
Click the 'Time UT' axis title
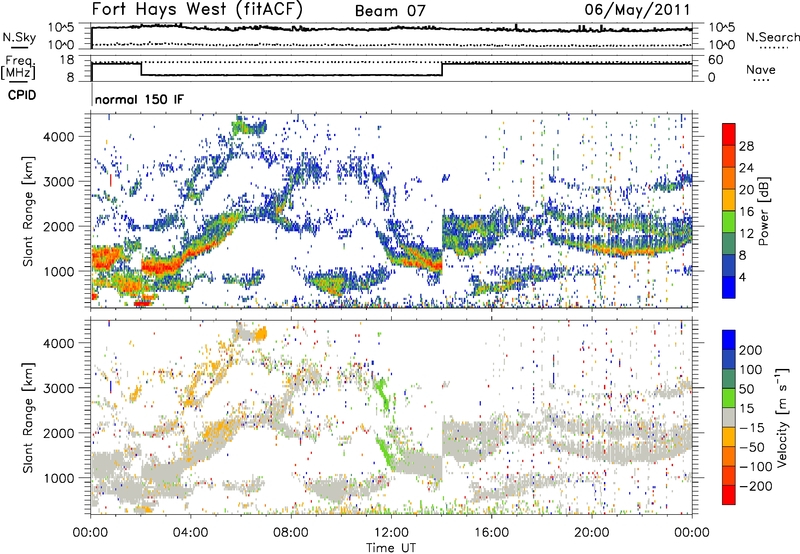(391, 548)
